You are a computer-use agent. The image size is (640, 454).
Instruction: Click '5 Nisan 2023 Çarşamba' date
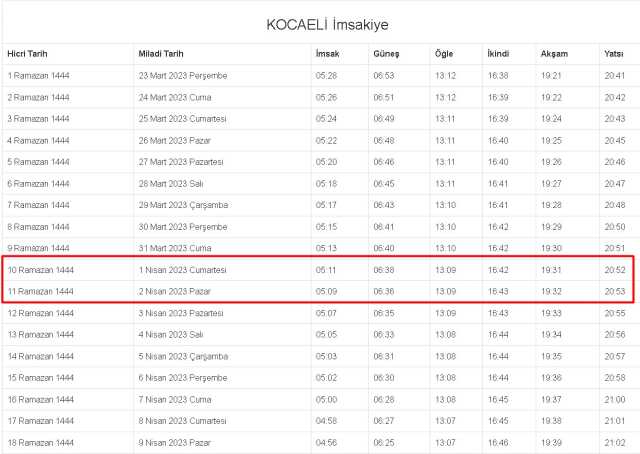[183, 356]
